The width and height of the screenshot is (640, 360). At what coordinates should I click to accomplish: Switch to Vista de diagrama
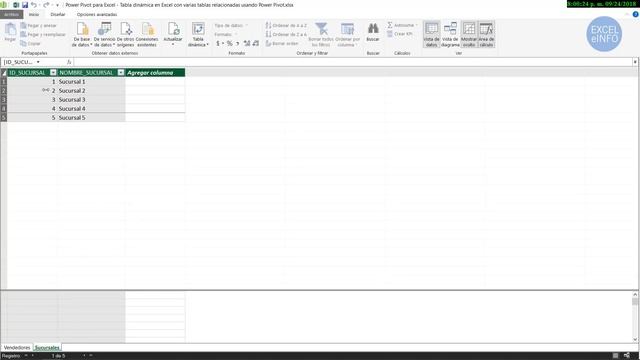pos(450,34)
